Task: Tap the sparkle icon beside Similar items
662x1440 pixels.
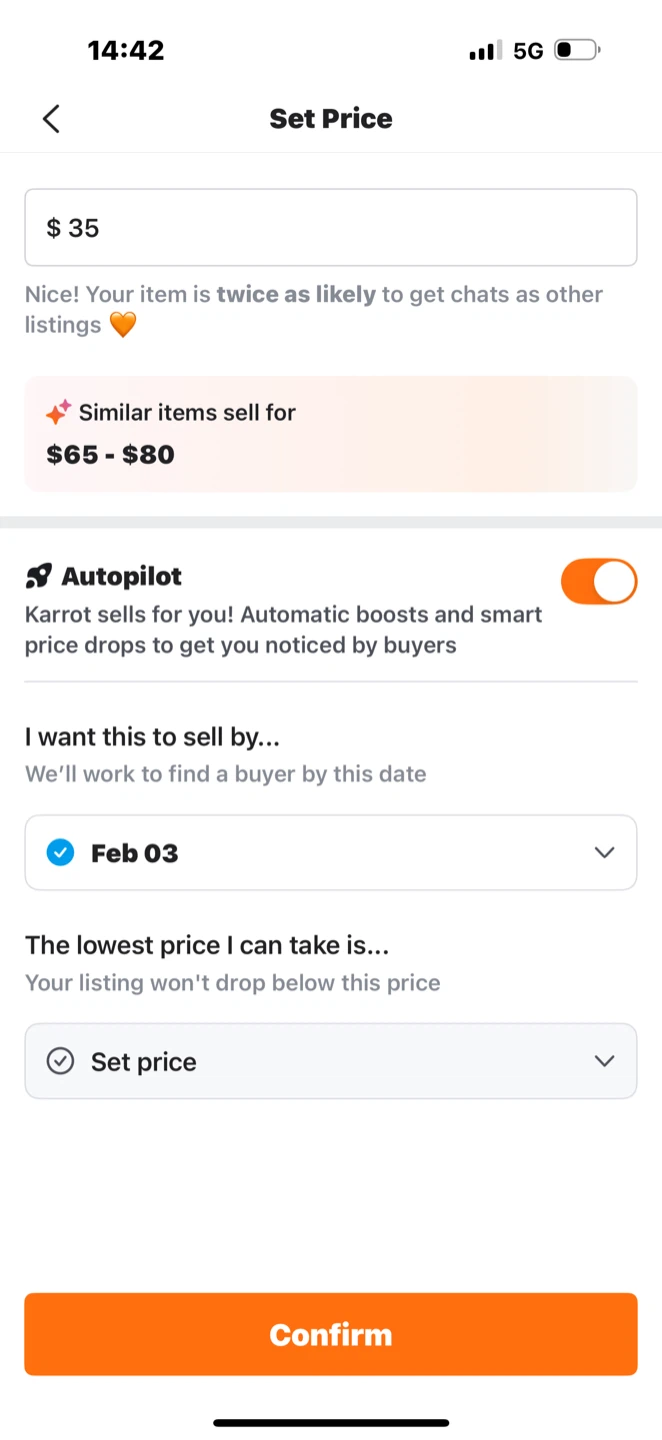Action: [x=58, y=412]
